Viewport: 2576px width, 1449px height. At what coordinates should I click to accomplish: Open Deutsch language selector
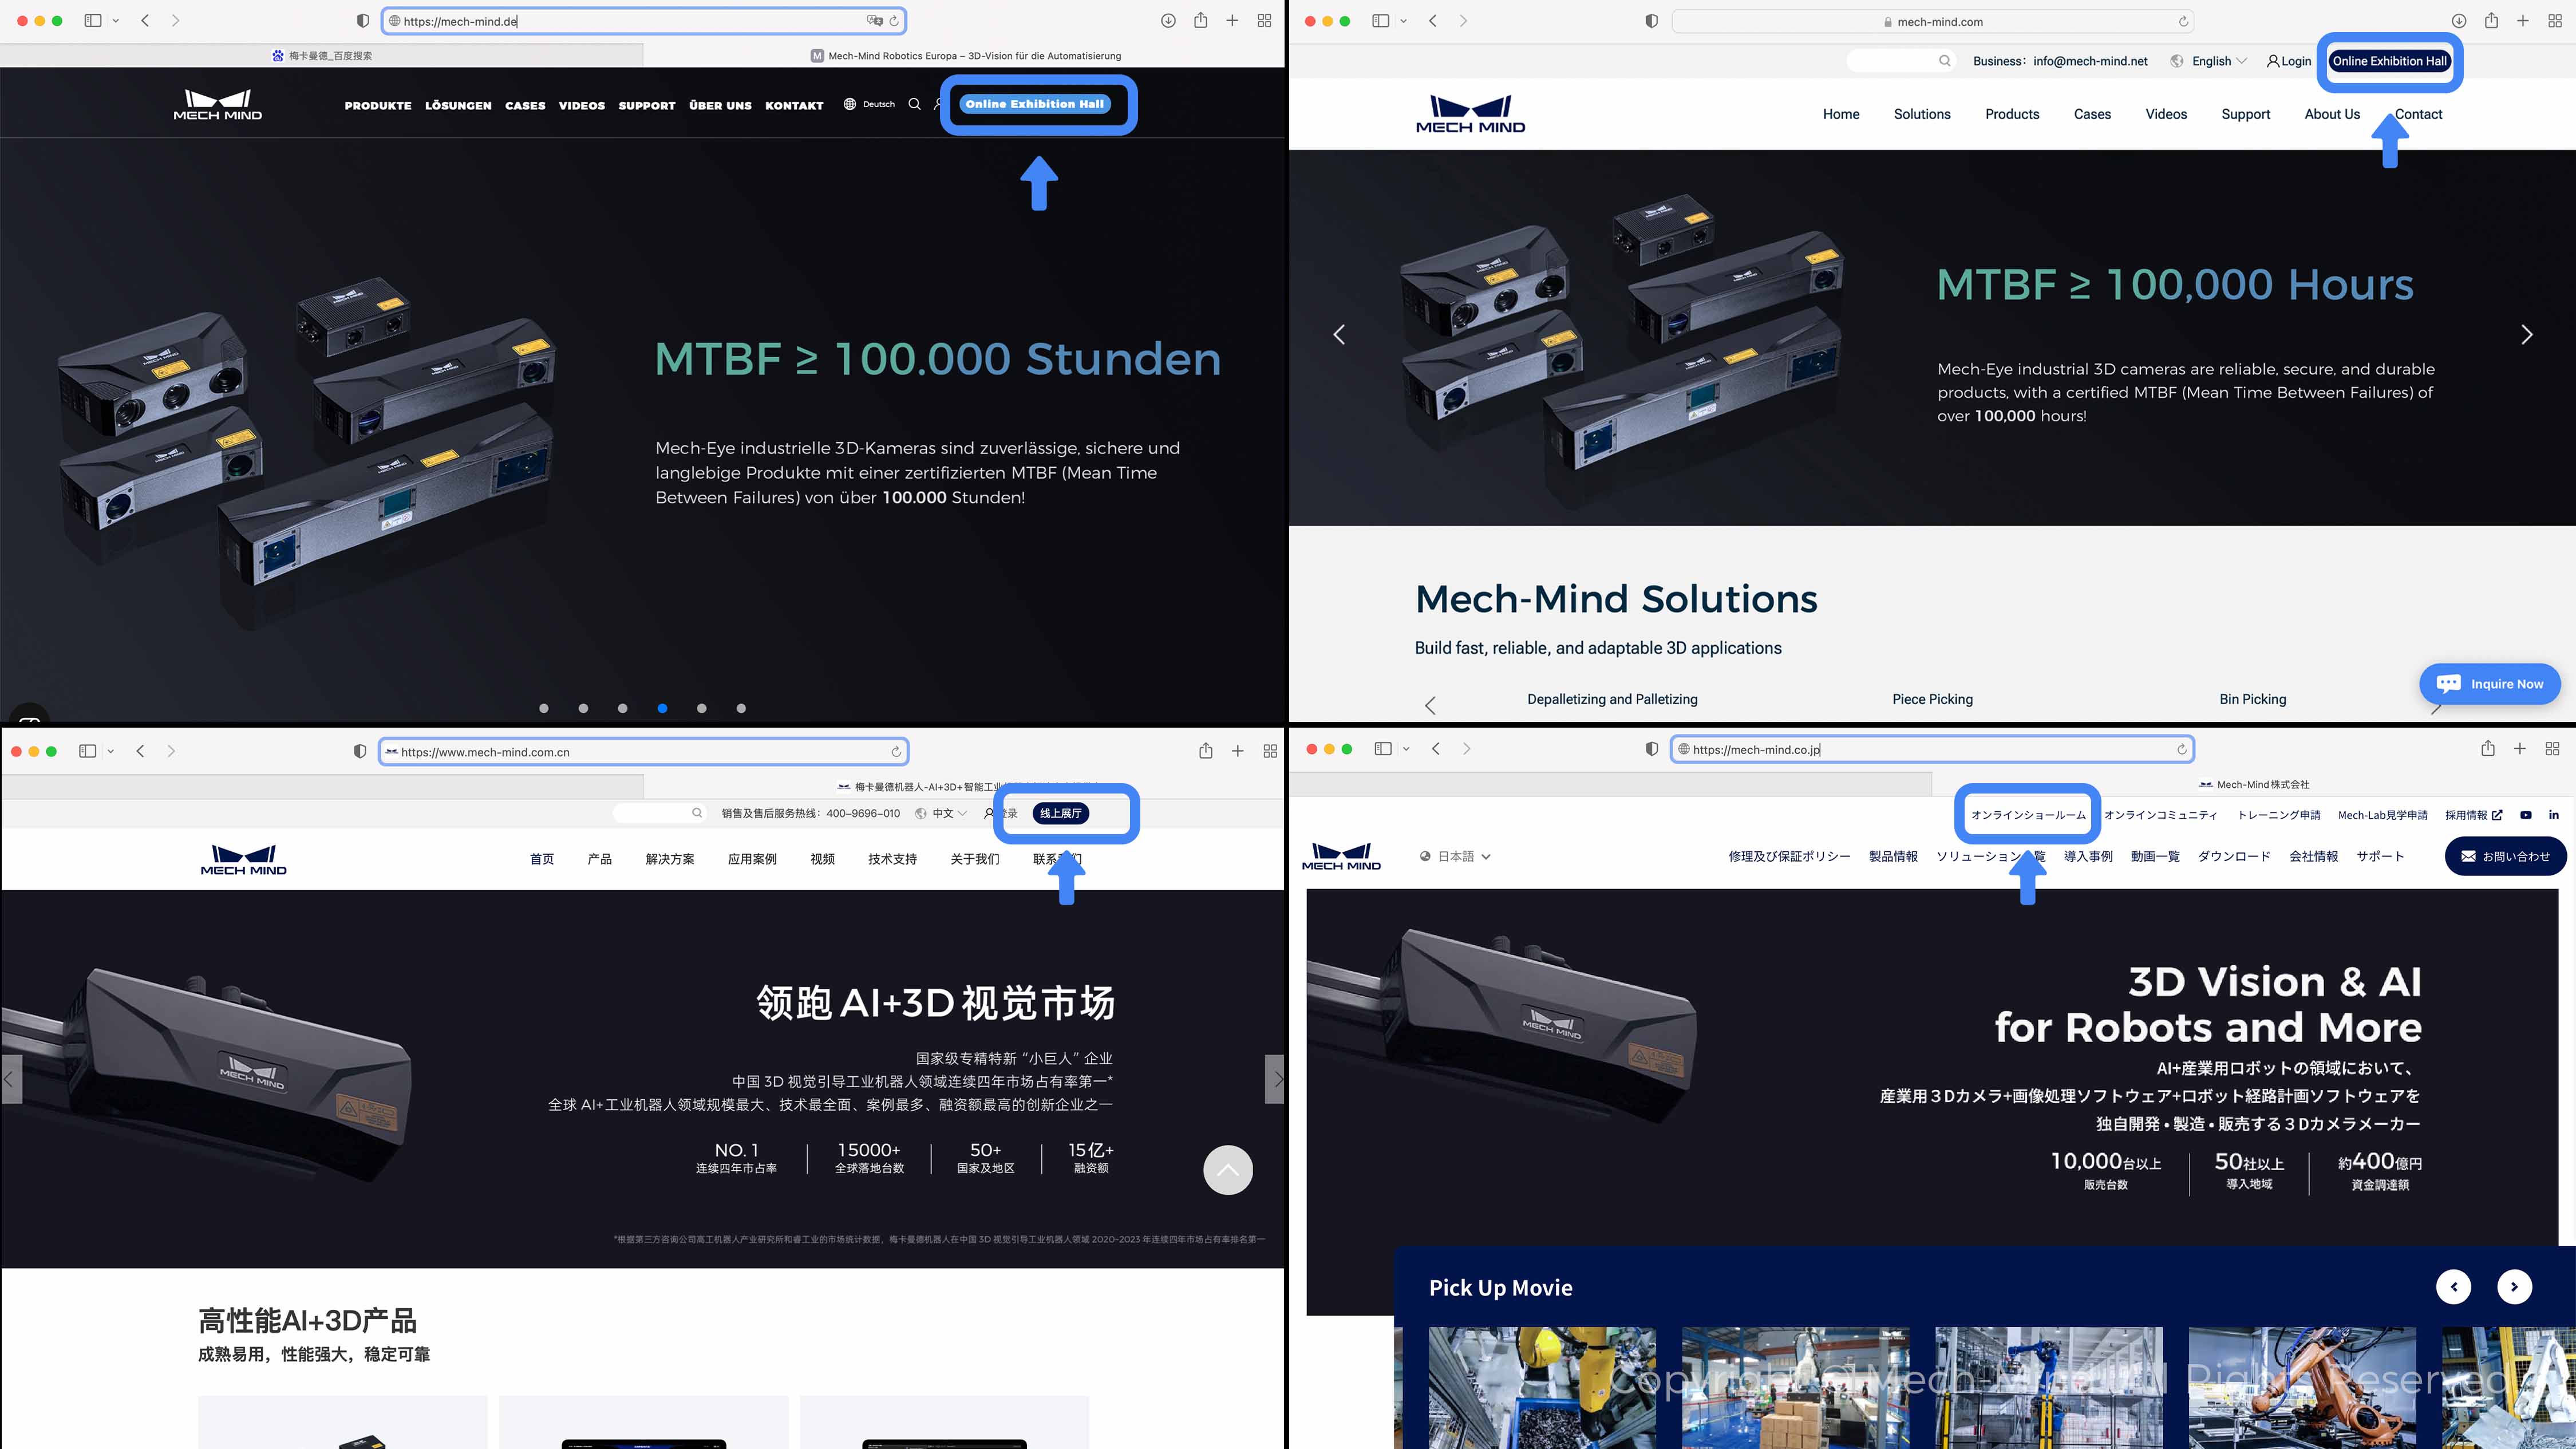tap(869, 104)
